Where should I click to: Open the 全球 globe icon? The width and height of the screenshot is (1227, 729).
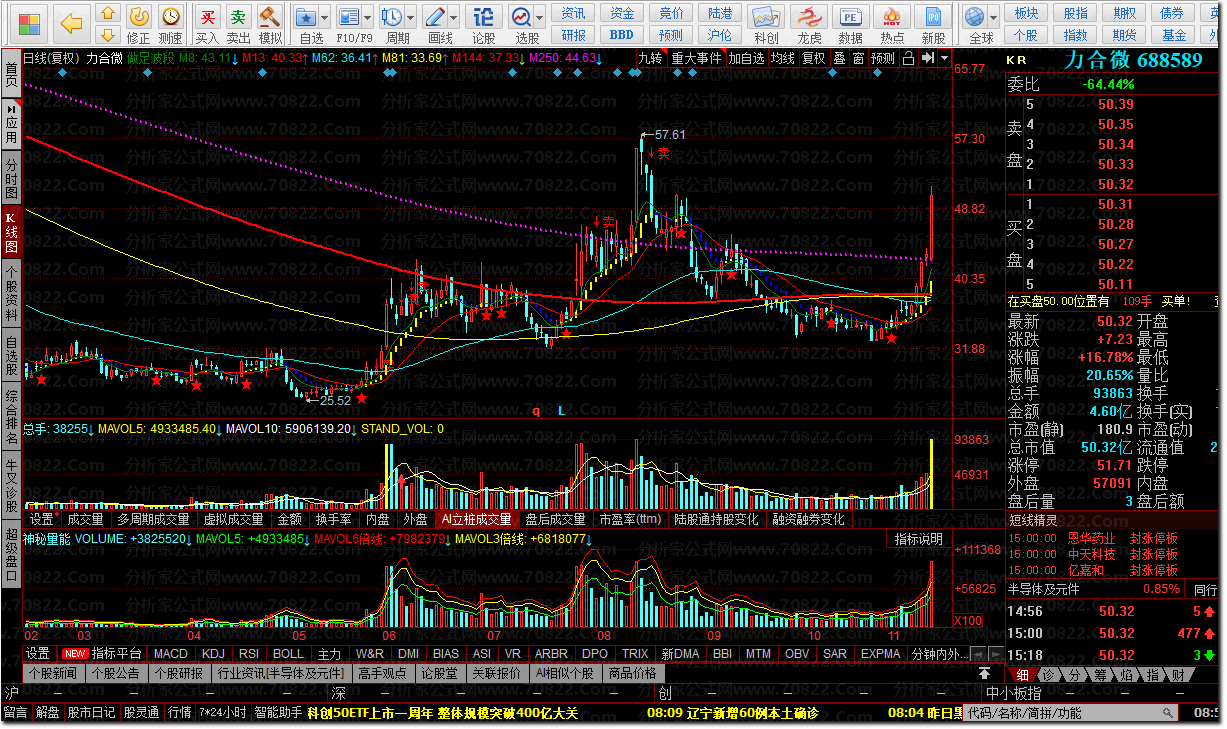[x=974, y=17]
